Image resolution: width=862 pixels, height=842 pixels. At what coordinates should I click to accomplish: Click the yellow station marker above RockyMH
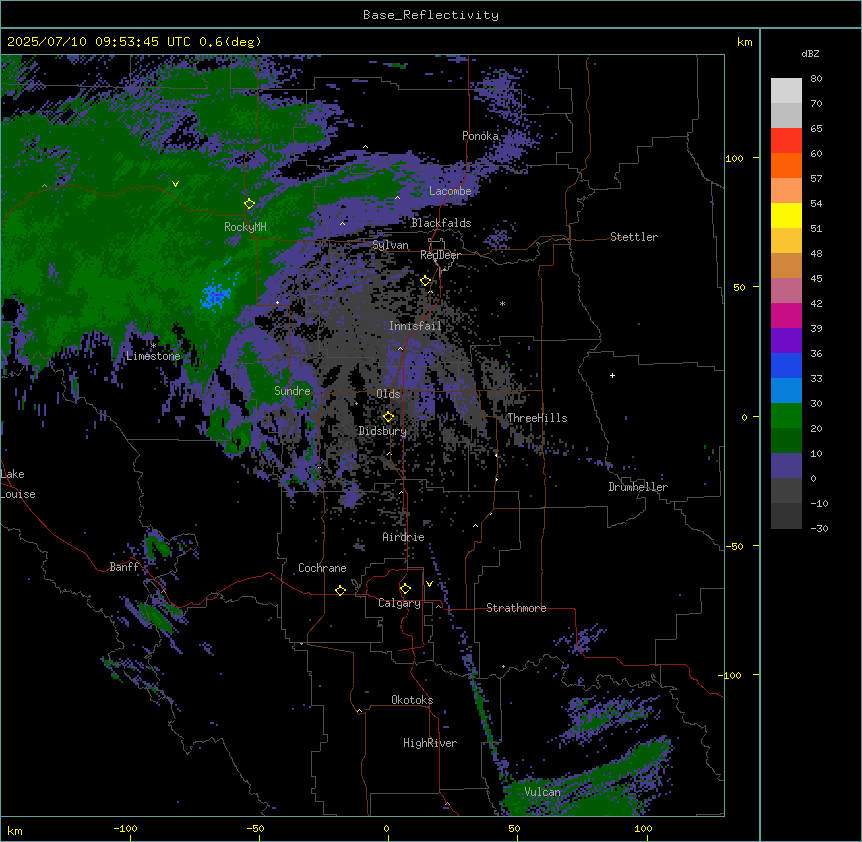(x=250, y=203)
